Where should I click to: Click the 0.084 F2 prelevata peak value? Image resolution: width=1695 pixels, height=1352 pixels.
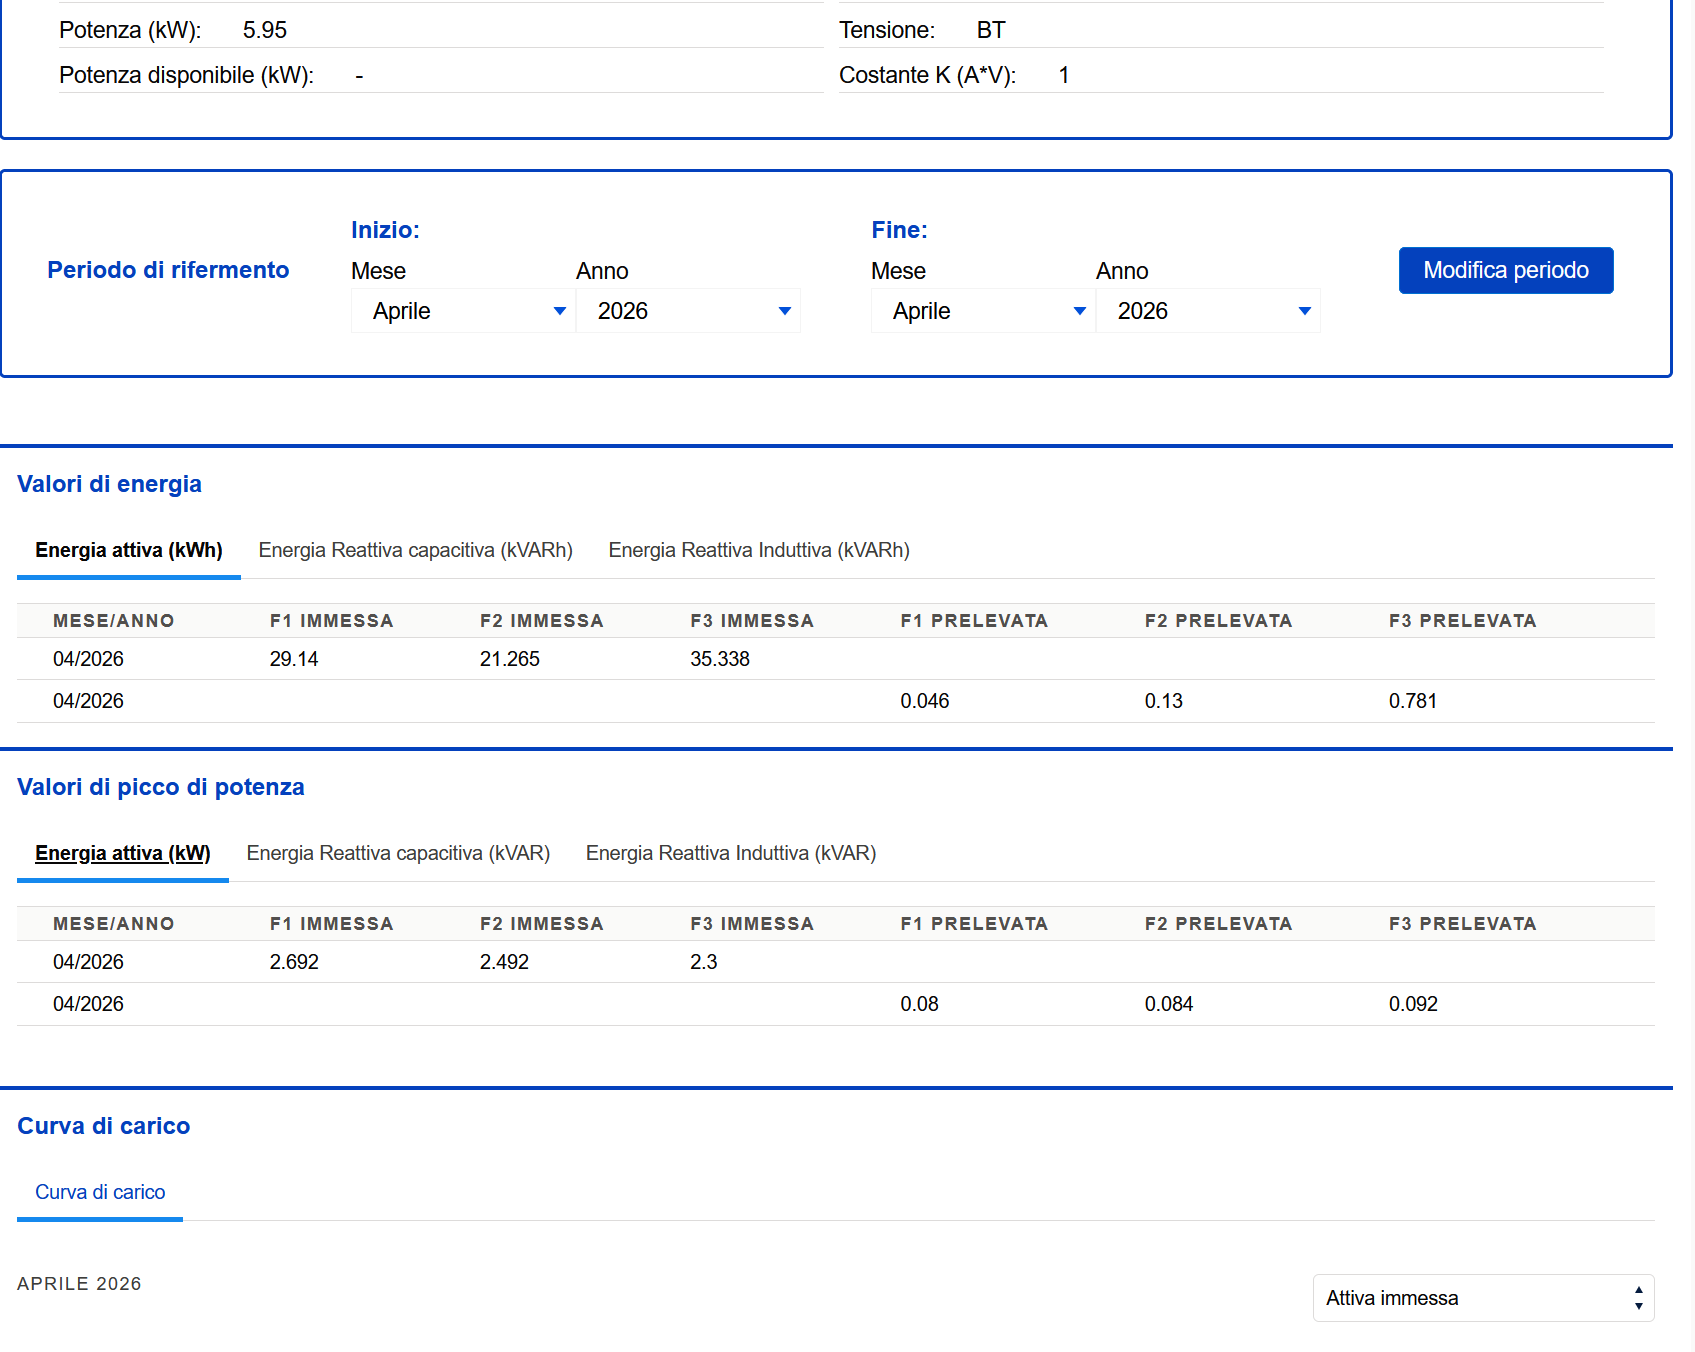pyautogui.click(x=1169, y=1004)
